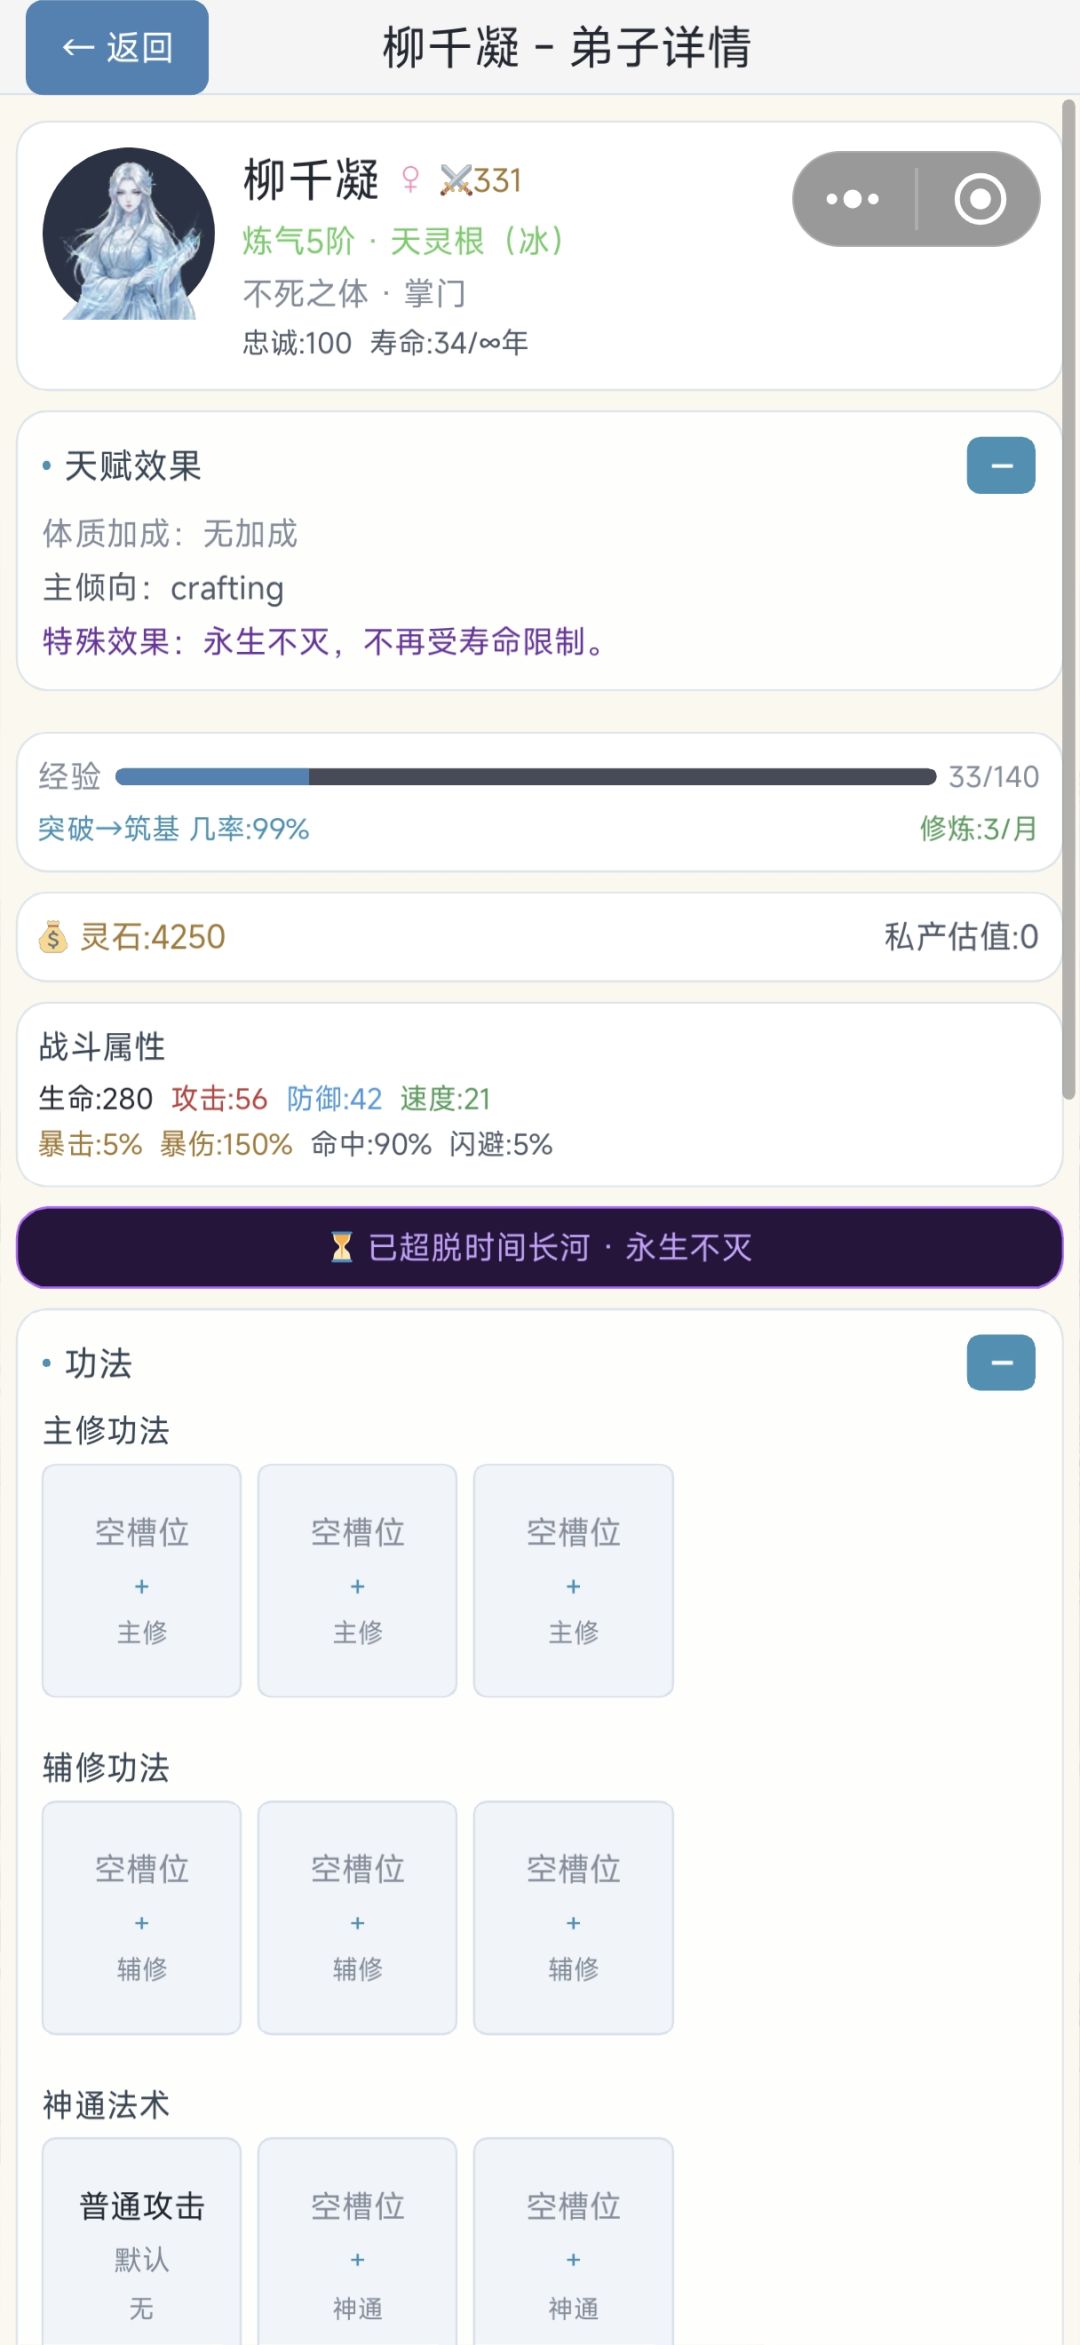Viewport: 1080px width, 2345px height.
Task: Click the experience progress bar
Action: click(526, 776)
